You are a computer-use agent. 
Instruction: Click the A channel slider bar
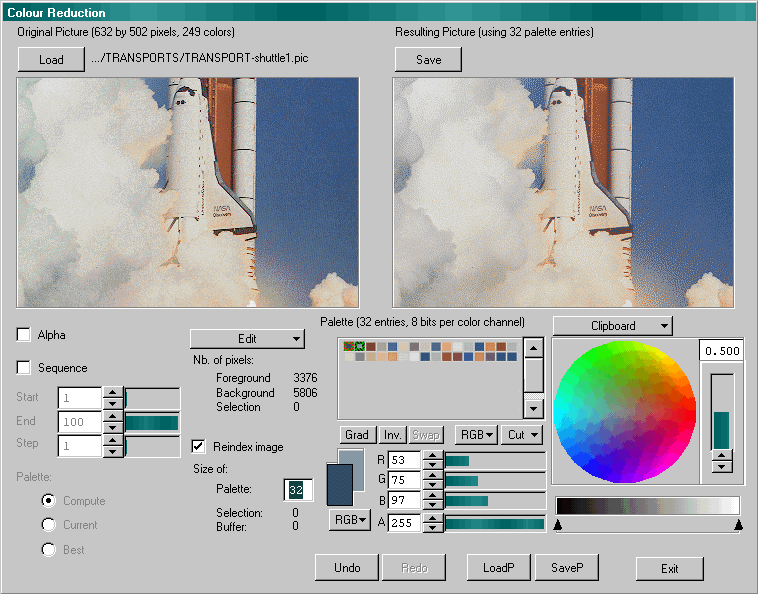point(496,523)
